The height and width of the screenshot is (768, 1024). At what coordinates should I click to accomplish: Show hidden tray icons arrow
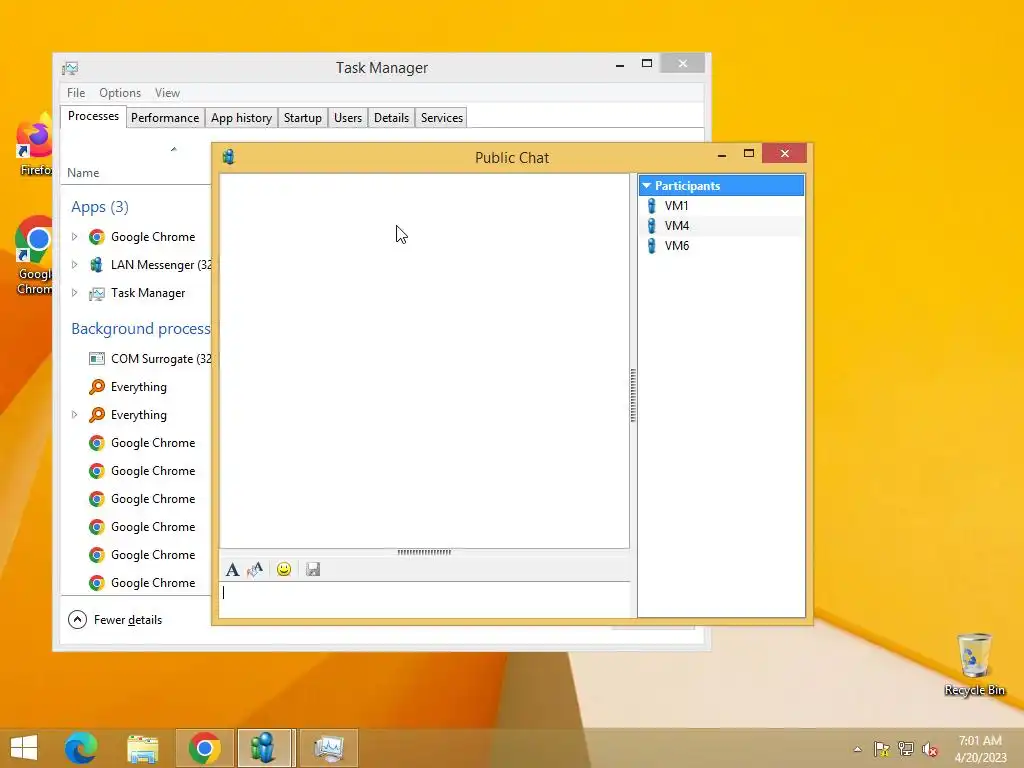[x=857, y=749]
